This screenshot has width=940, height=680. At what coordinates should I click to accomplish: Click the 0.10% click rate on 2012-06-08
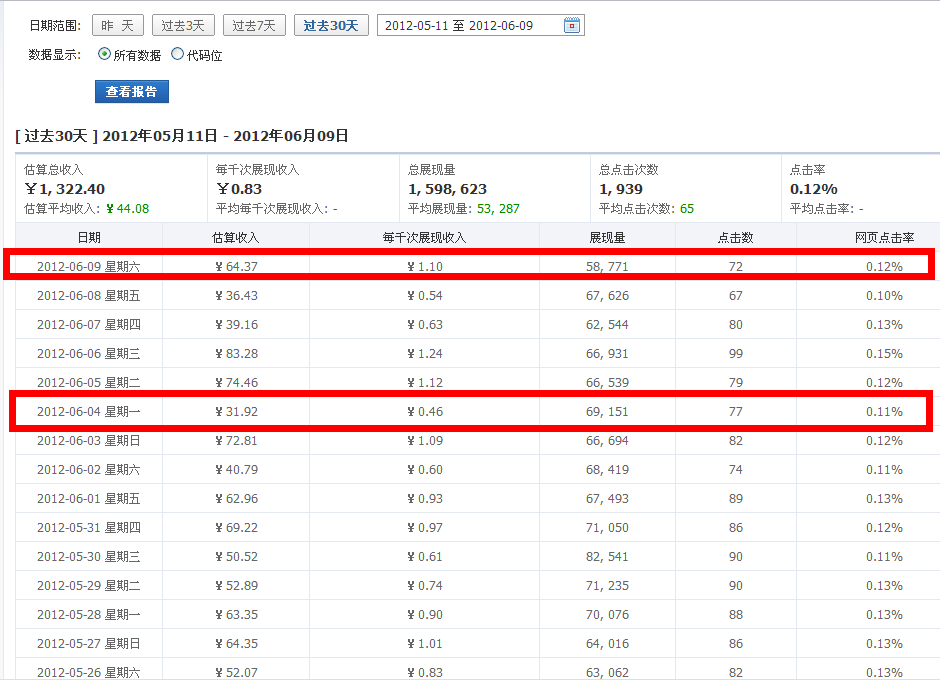(x=884, y=296)
